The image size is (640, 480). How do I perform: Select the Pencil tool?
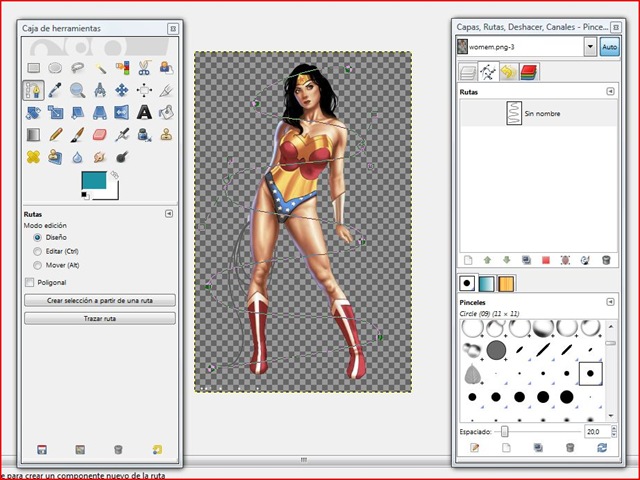[55, 134]
